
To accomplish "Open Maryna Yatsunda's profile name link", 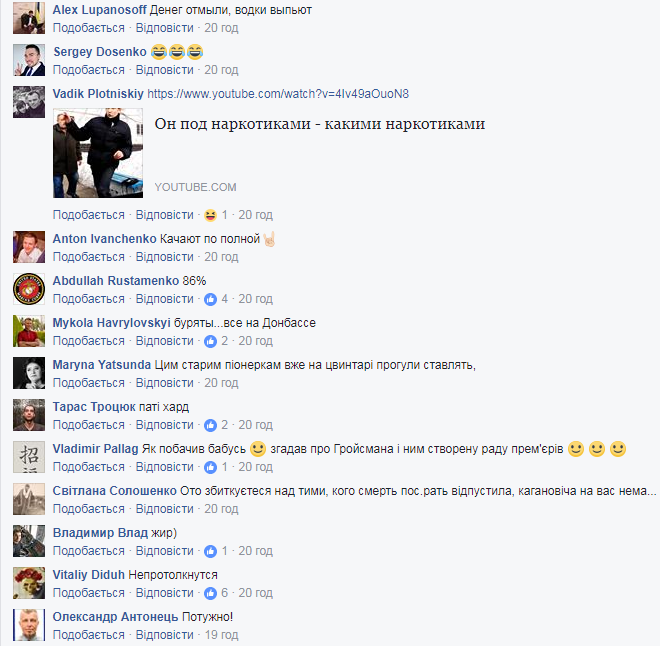I will click(101, 365).
